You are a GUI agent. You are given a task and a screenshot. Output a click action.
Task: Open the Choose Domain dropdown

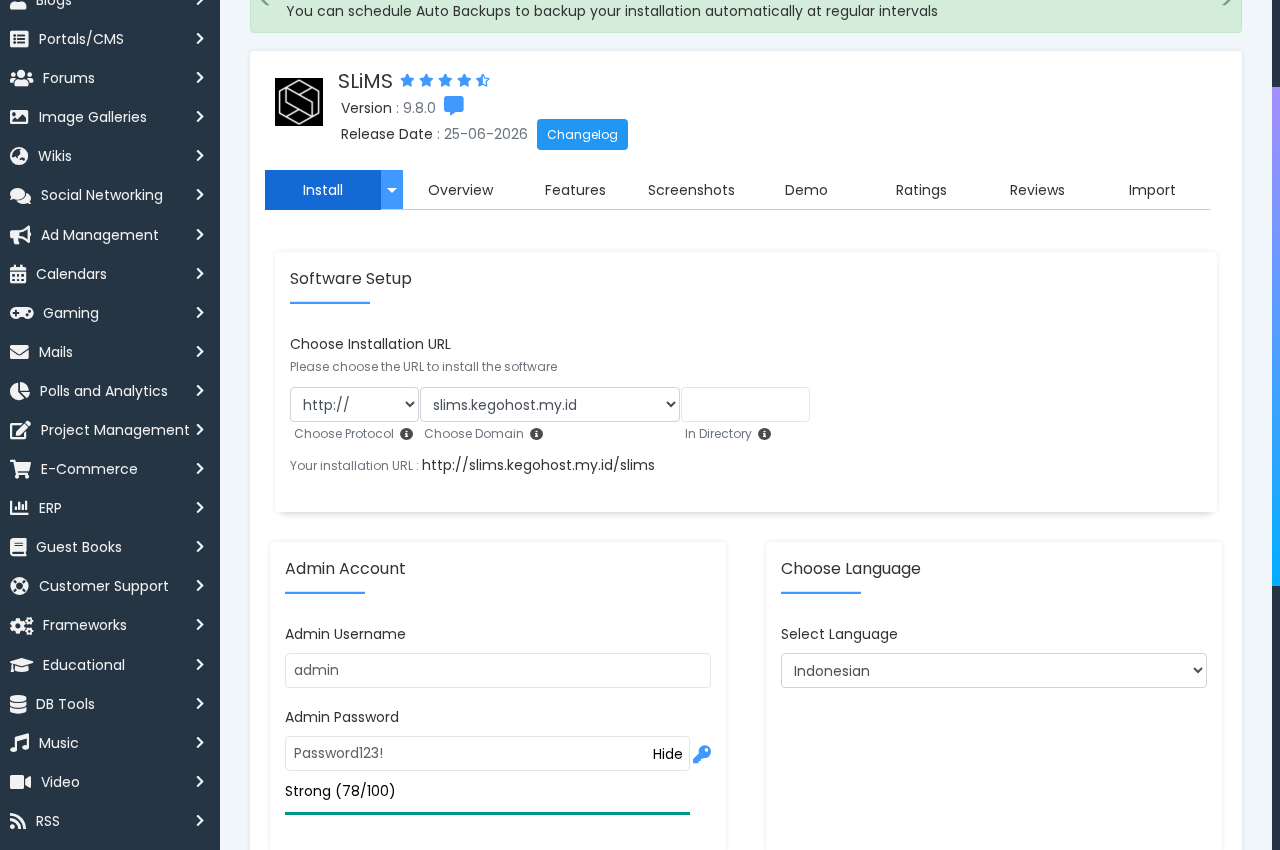click(x=550, y=405)
